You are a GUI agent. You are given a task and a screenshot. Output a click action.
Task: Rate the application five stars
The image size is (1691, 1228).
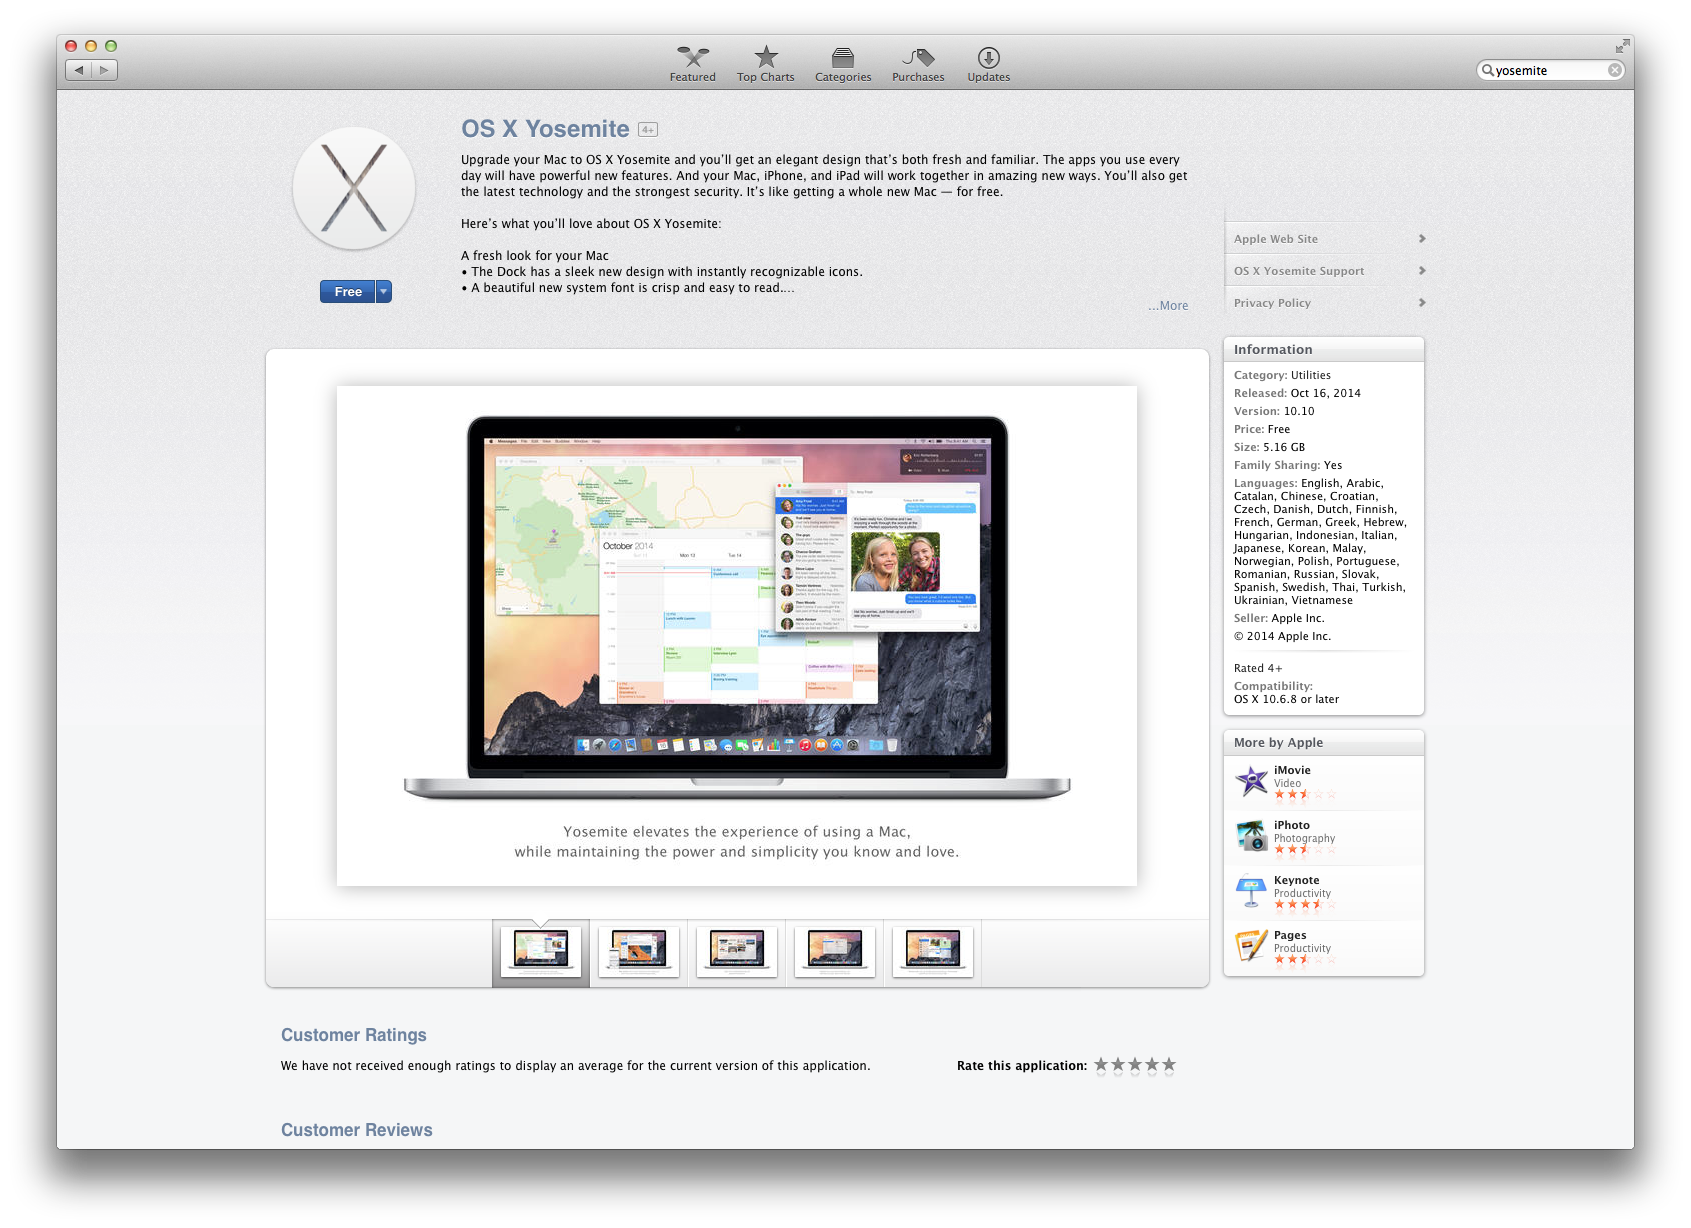1169,1065
